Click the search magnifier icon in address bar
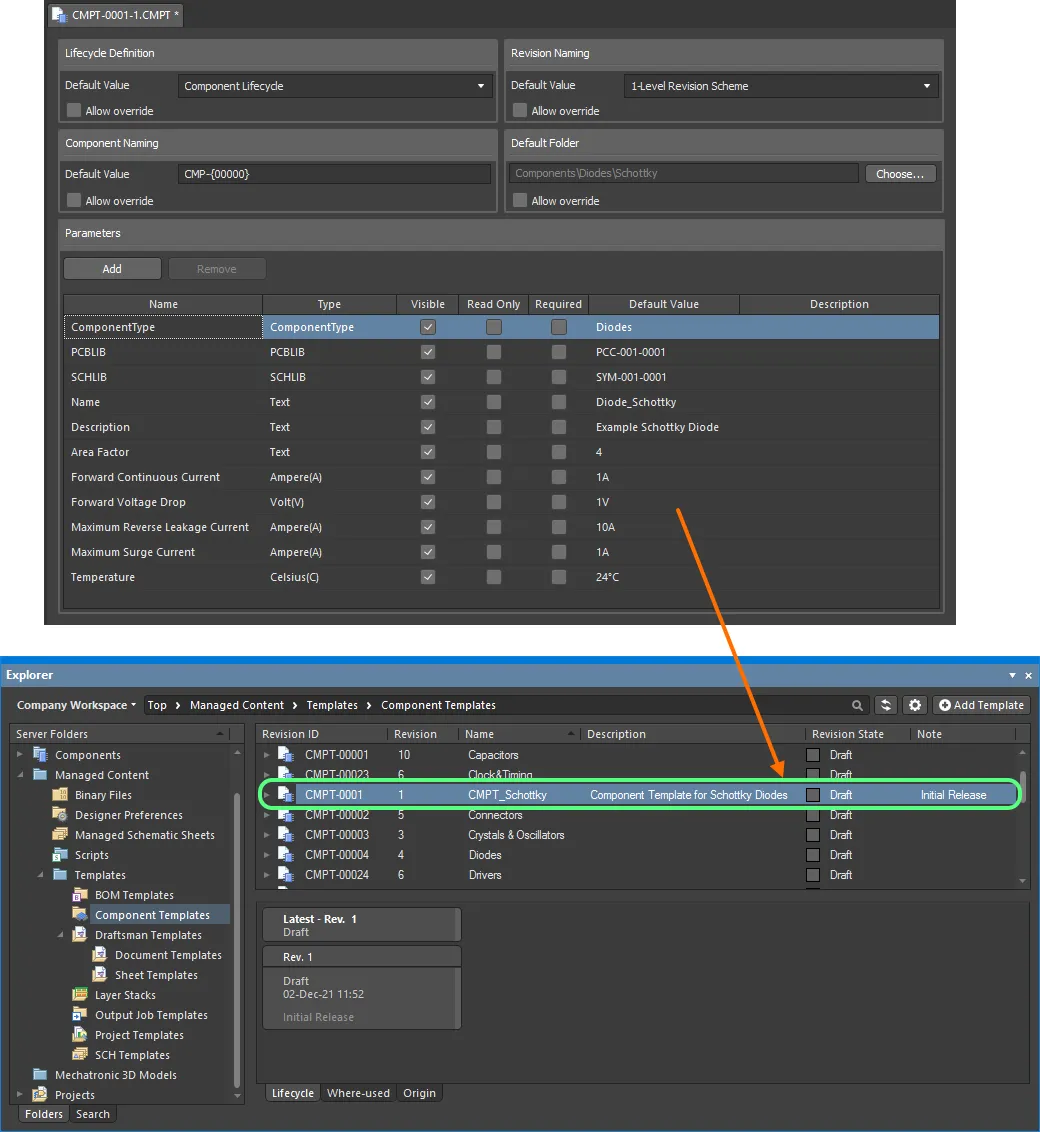The image size is (1040, 1132). [857, 705]
